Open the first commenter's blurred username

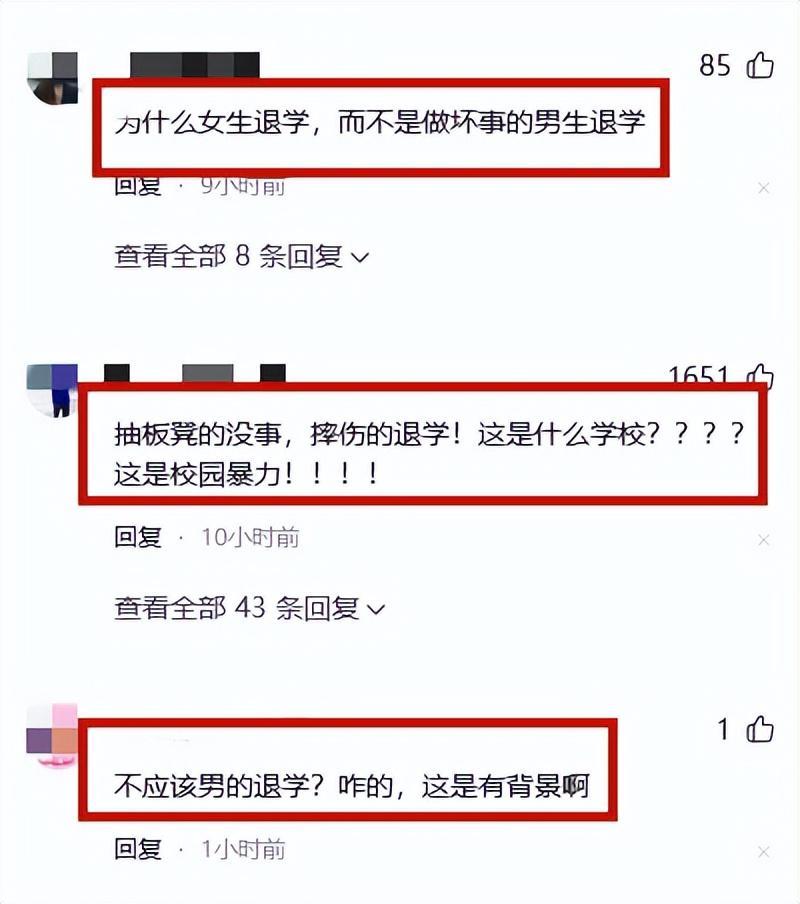(x=195, y=64)
